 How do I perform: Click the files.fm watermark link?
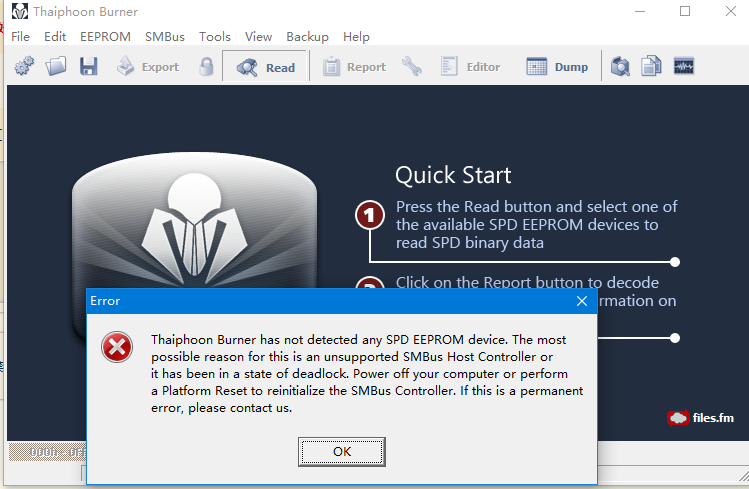pyautogui.click(x=700, y=418)
